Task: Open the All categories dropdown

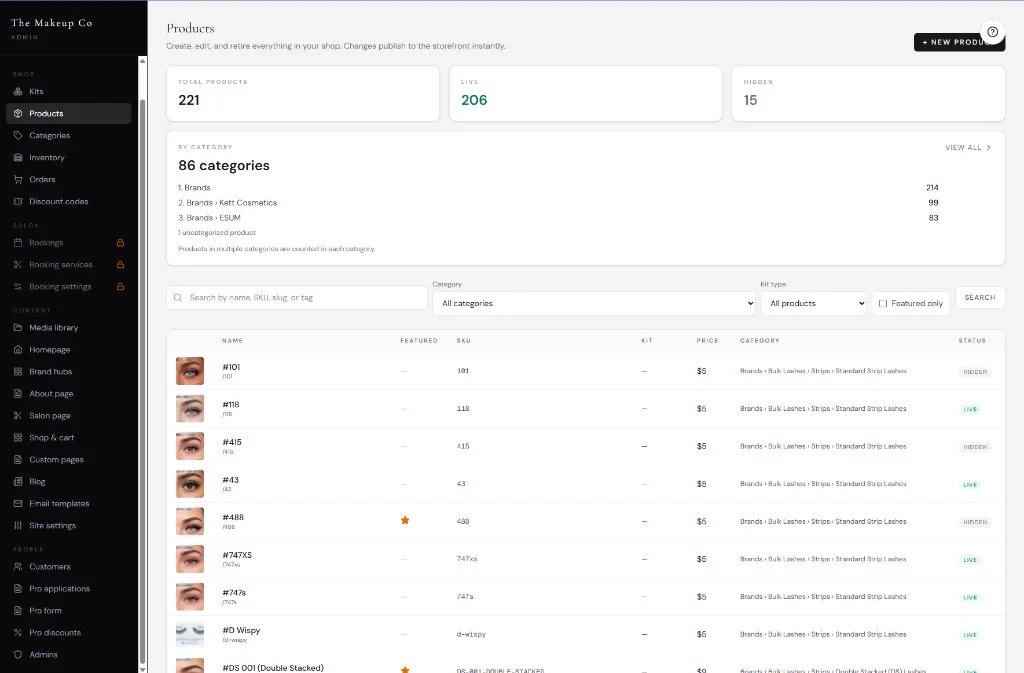Action: (x=594, y=304)
